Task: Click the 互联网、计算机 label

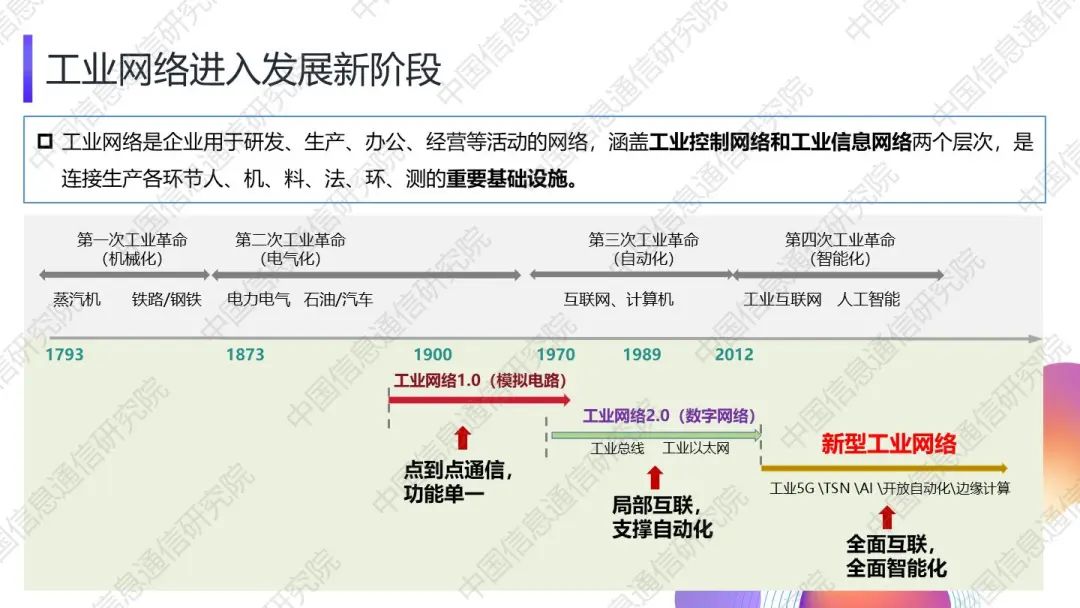Action: [618, 299]
